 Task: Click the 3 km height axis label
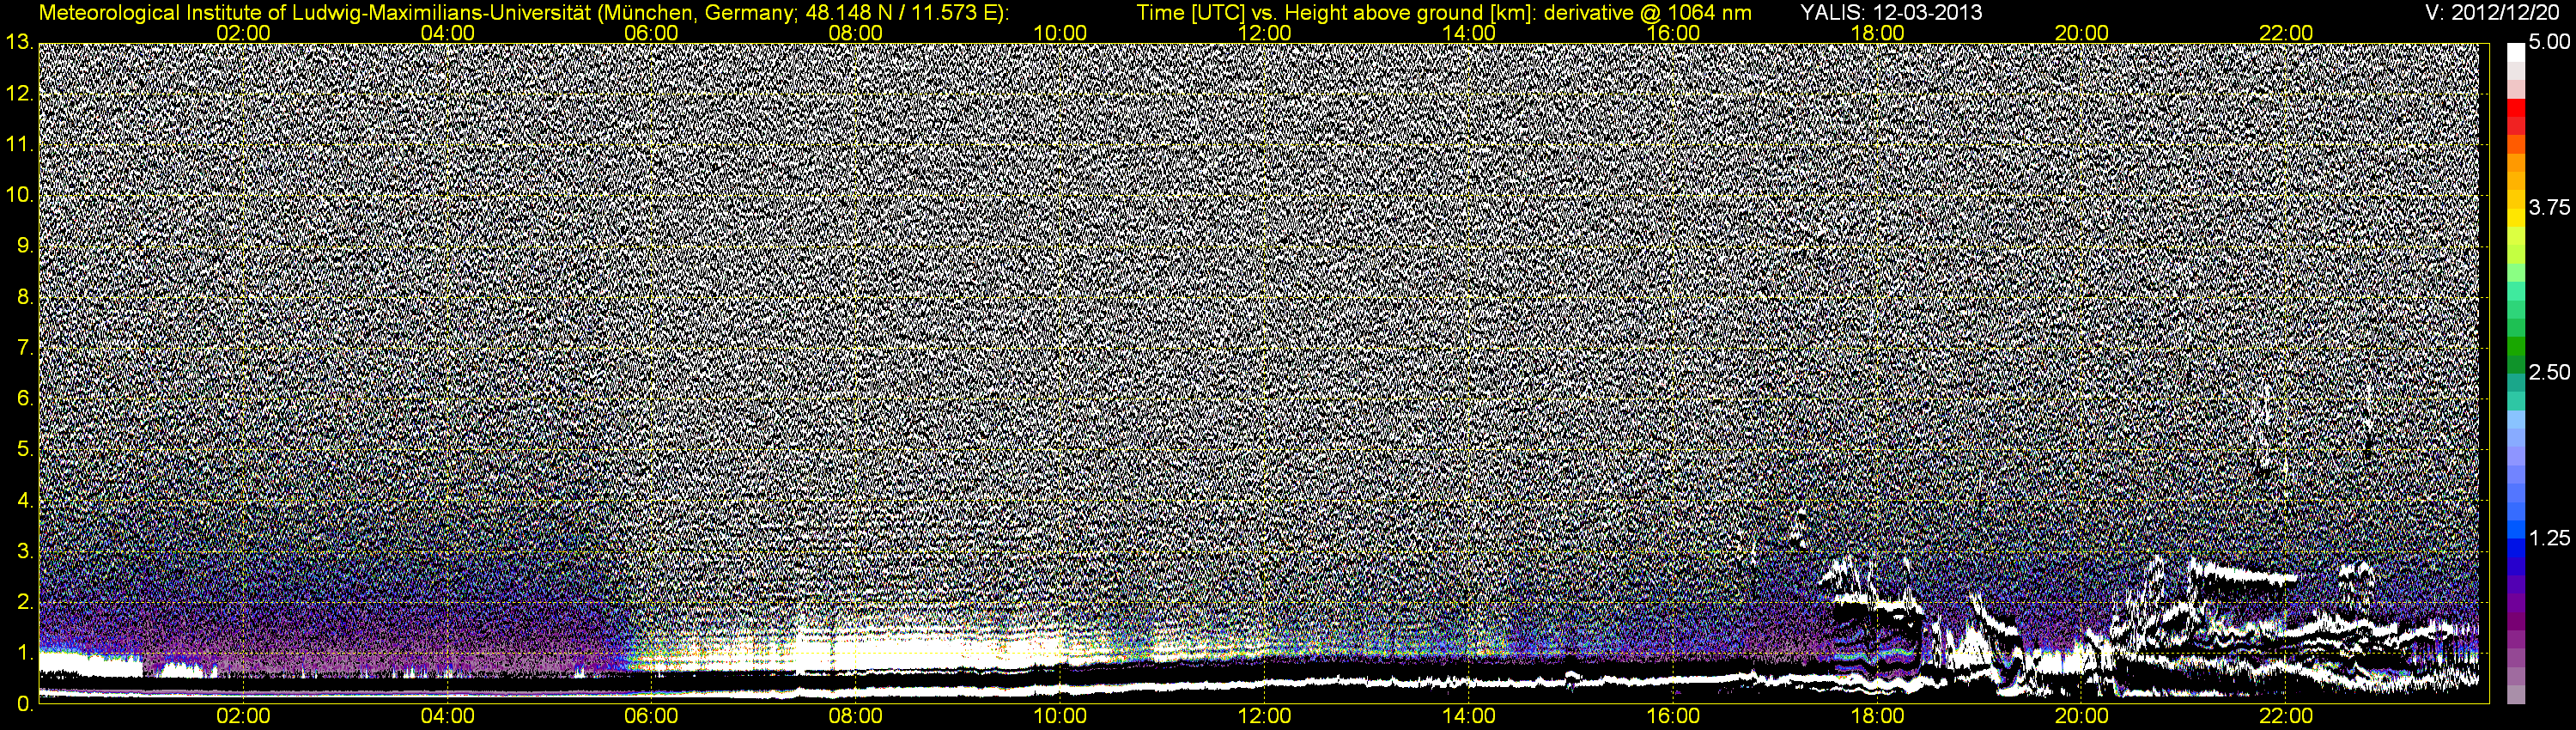click(x=24, y=552)
